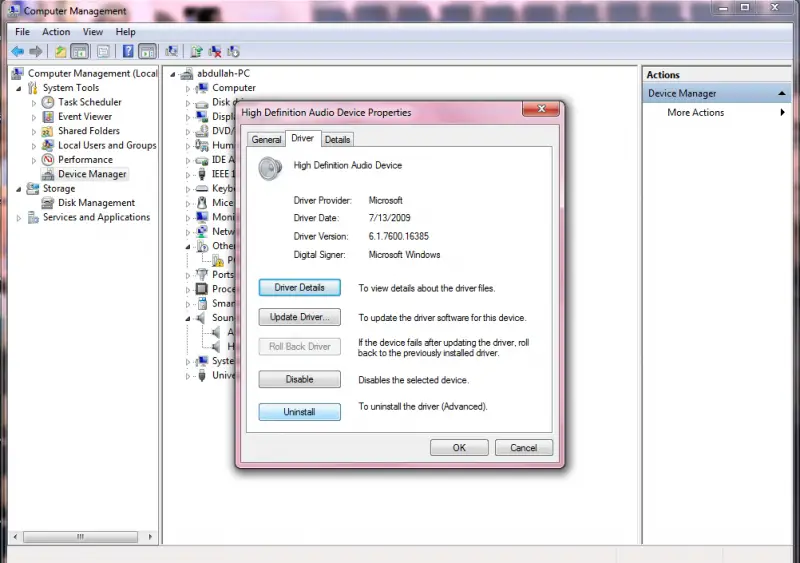800x563 pixels.
Task: Click the Uninstall button
Action: click(x=299, y=412)
